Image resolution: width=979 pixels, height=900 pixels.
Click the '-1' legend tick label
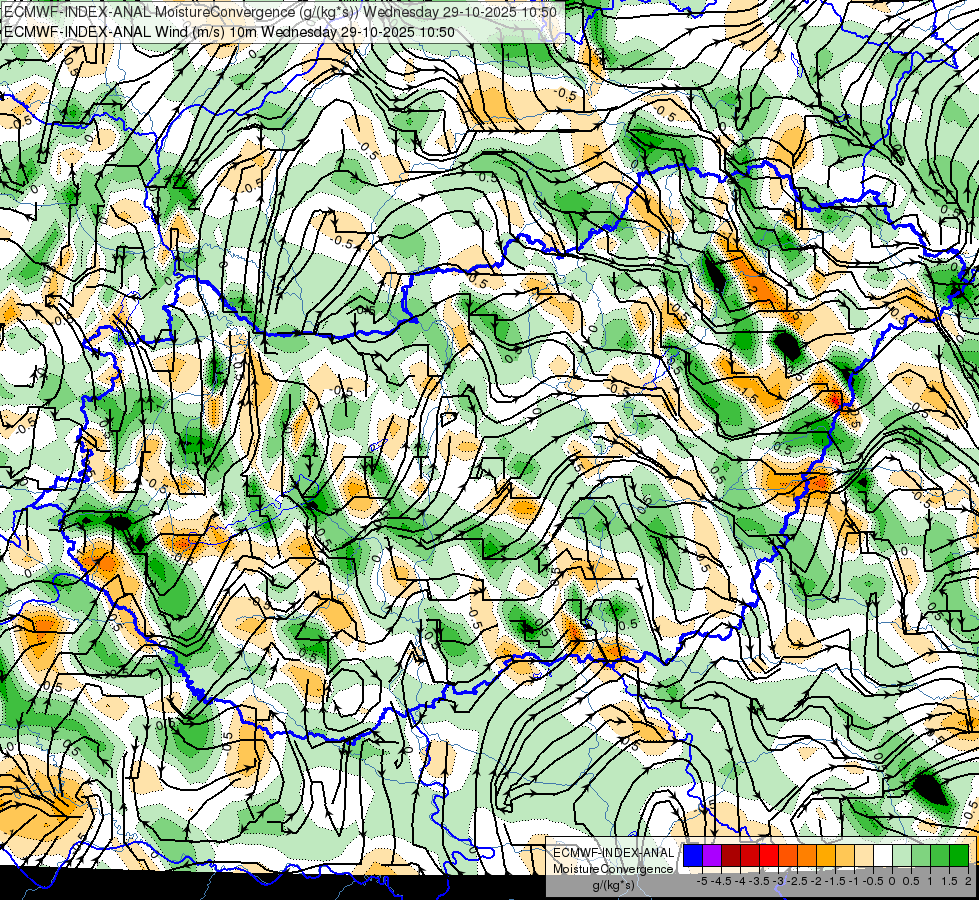pyautogui.click(x=854, y=881)
